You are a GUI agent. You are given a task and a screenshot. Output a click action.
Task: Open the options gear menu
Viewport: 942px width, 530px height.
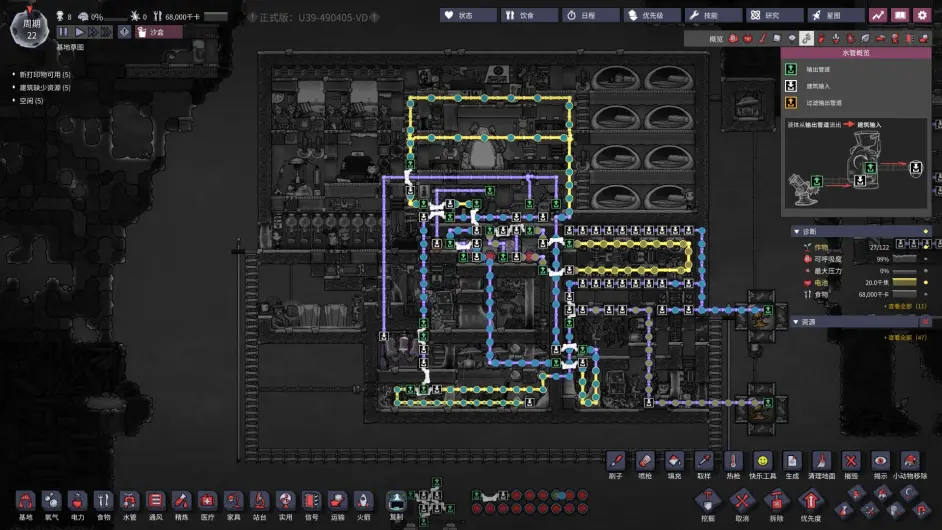pyautogui.click(x=922, y=16)
